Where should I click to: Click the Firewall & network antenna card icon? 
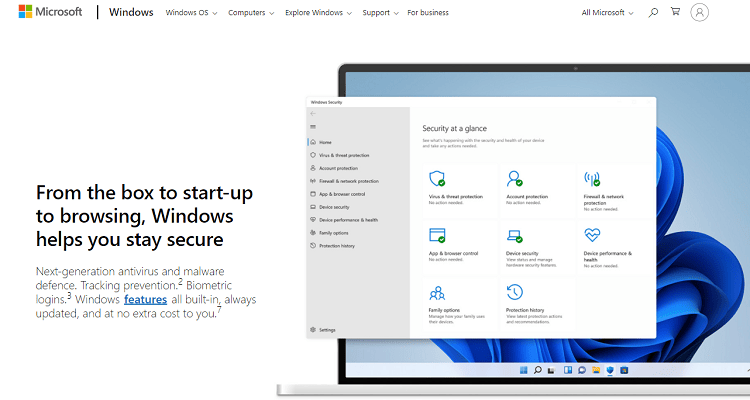[x=592, y=178]
